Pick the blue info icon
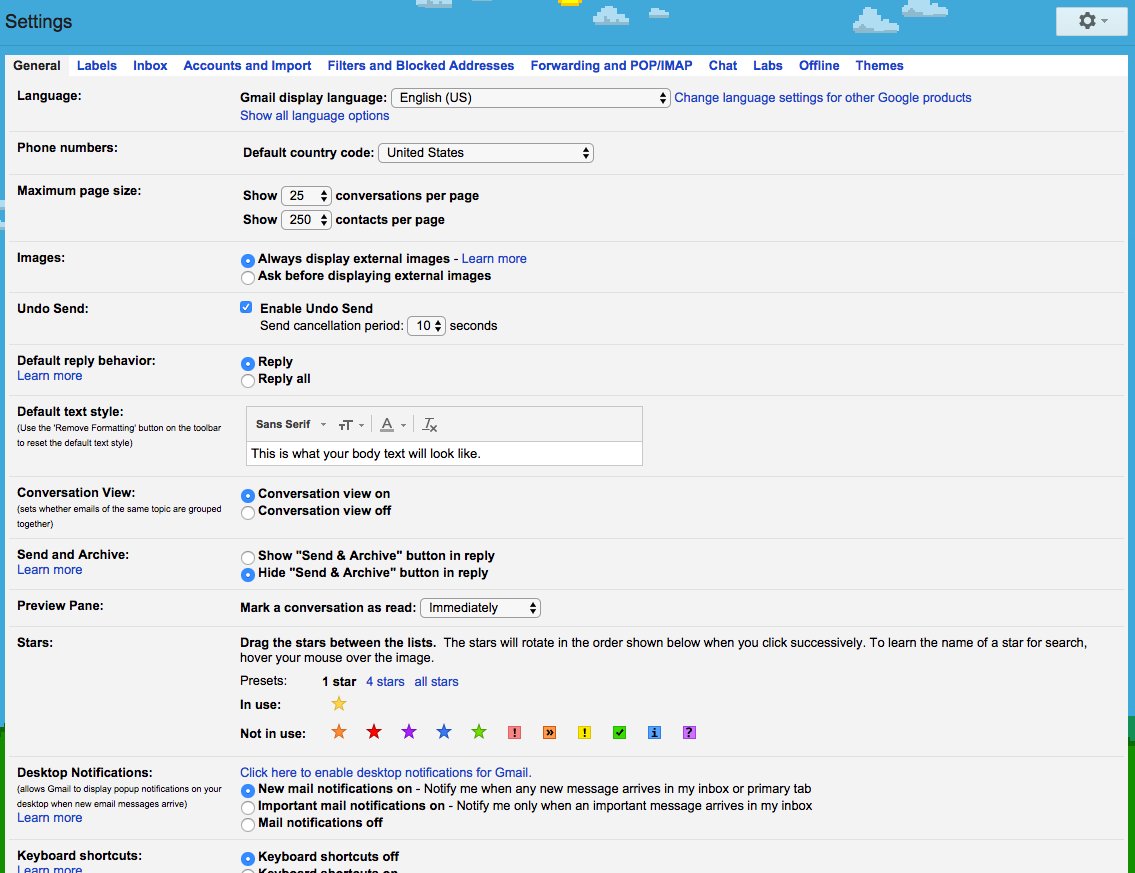The height and width of the screenshot is (873, 1135). click(654, 733)
